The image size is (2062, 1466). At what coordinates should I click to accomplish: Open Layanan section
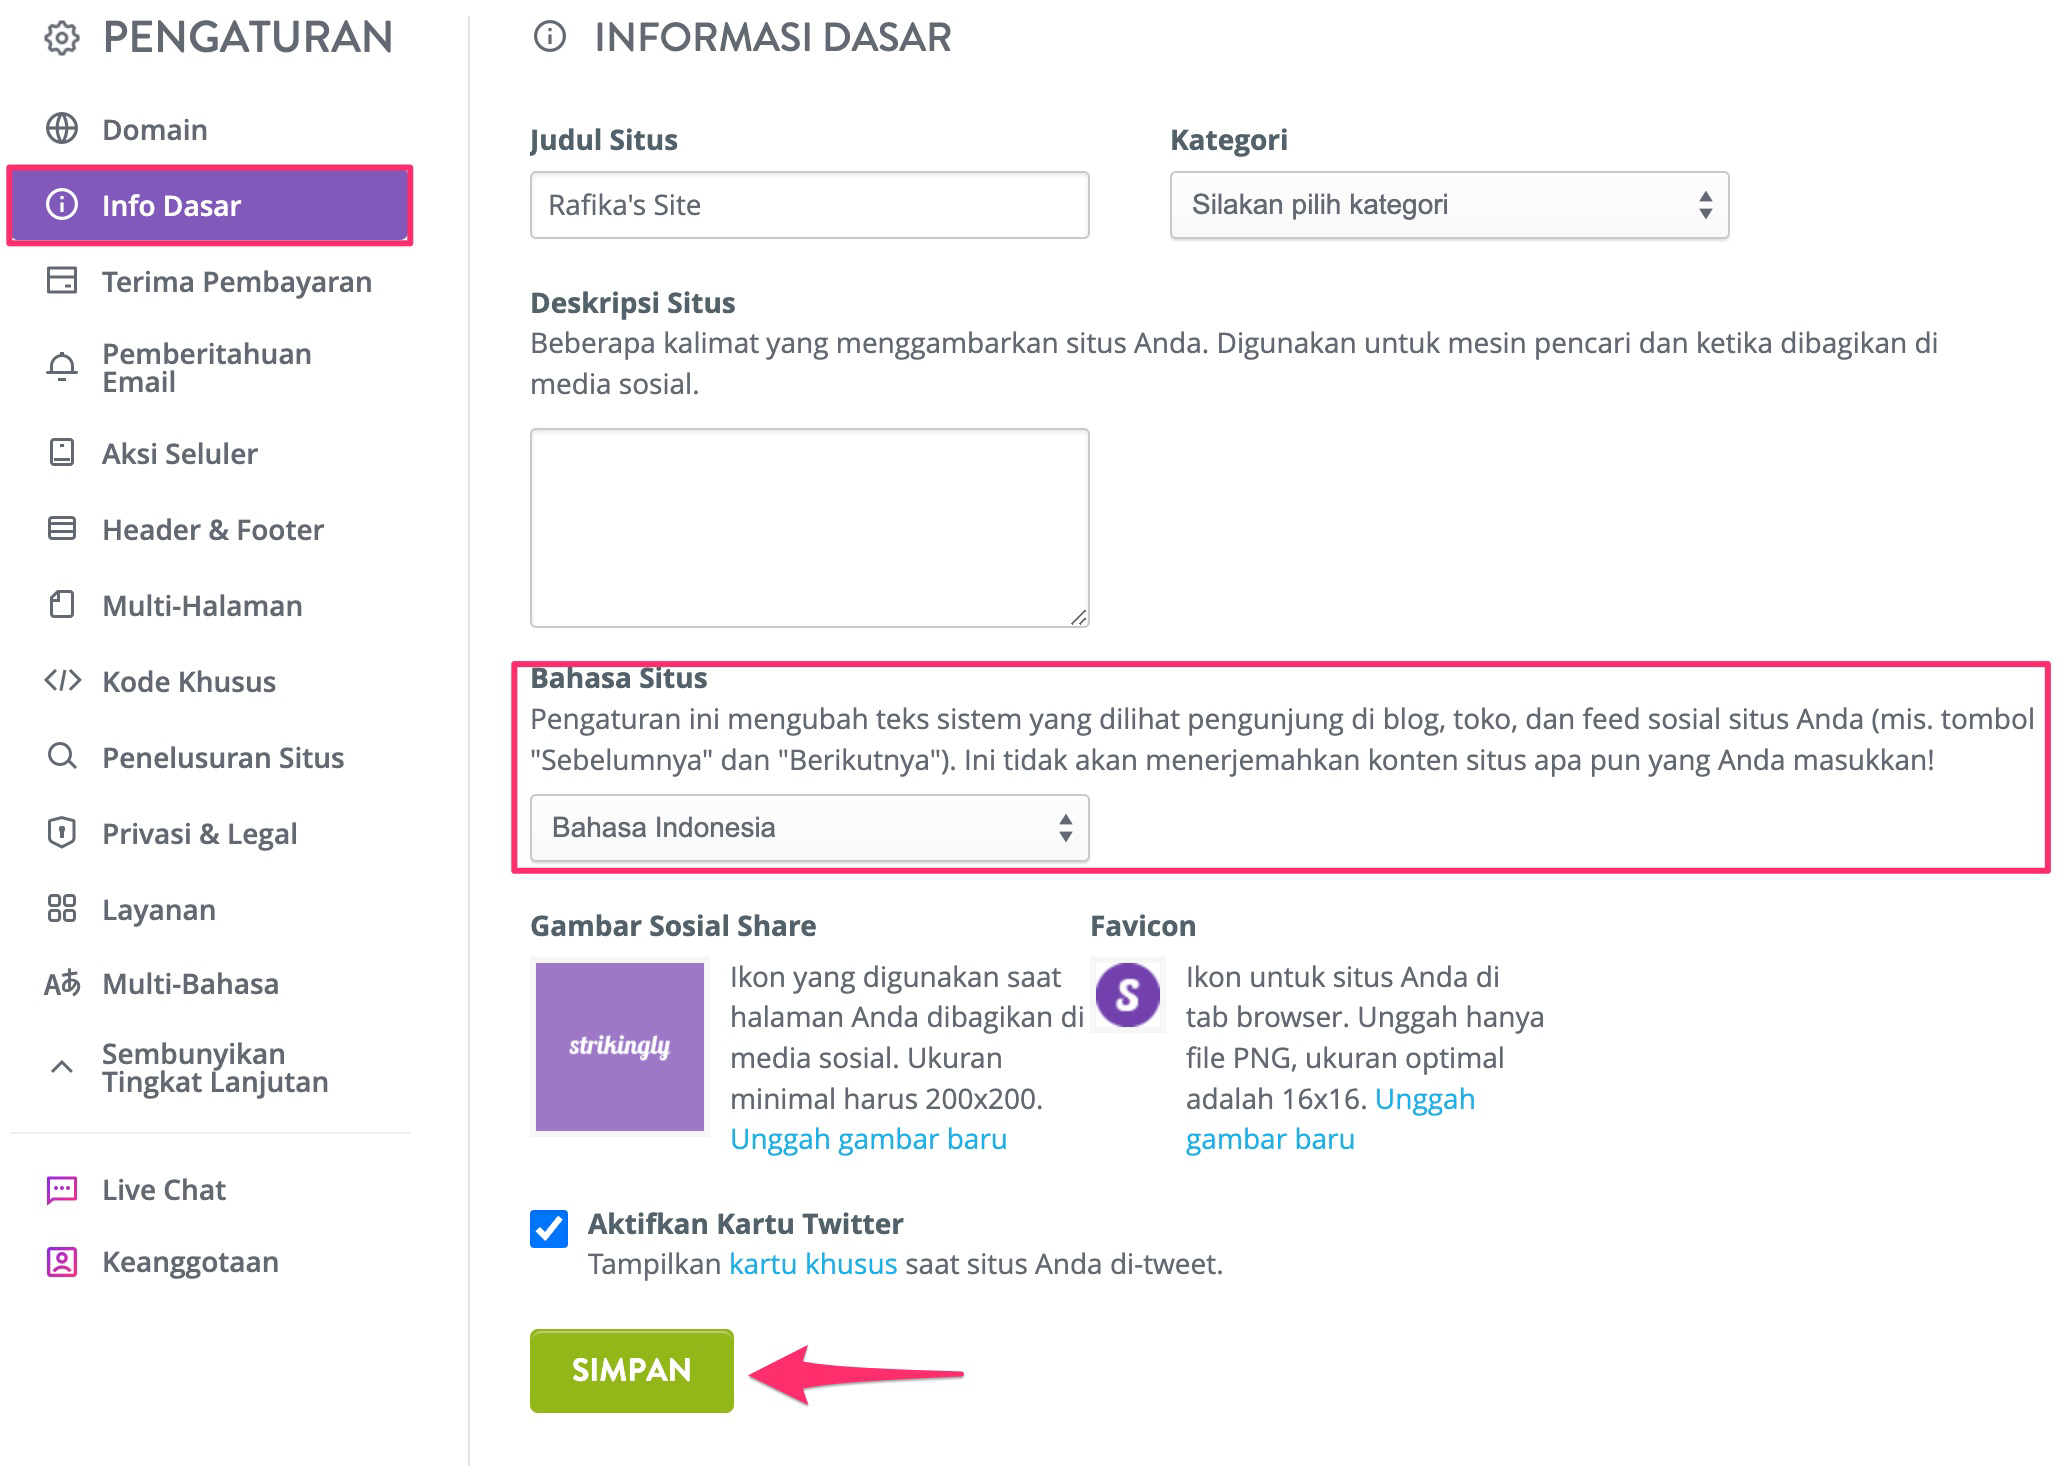pos(159,909)
